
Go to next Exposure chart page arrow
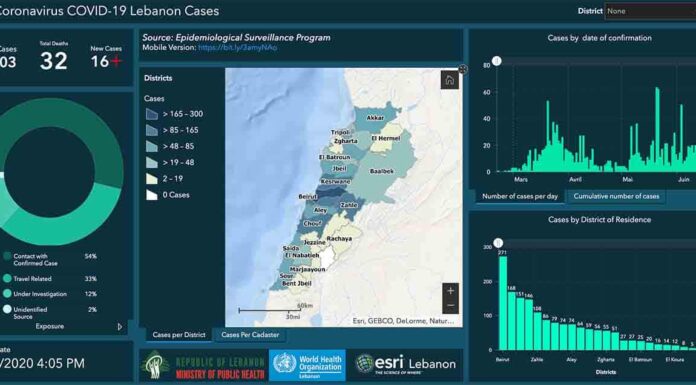120,327
